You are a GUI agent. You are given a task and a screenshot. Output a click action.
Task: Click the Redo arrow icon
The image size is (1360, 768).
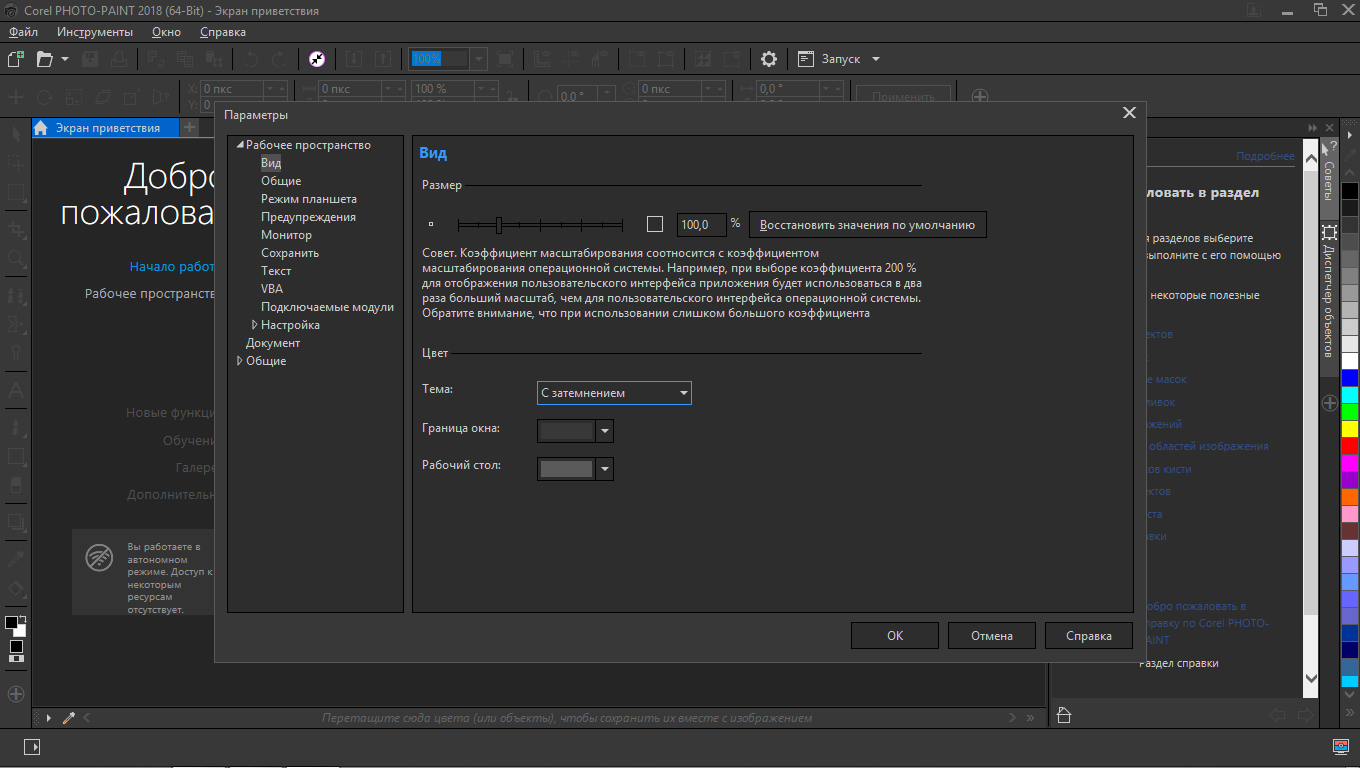click(279, 59)
